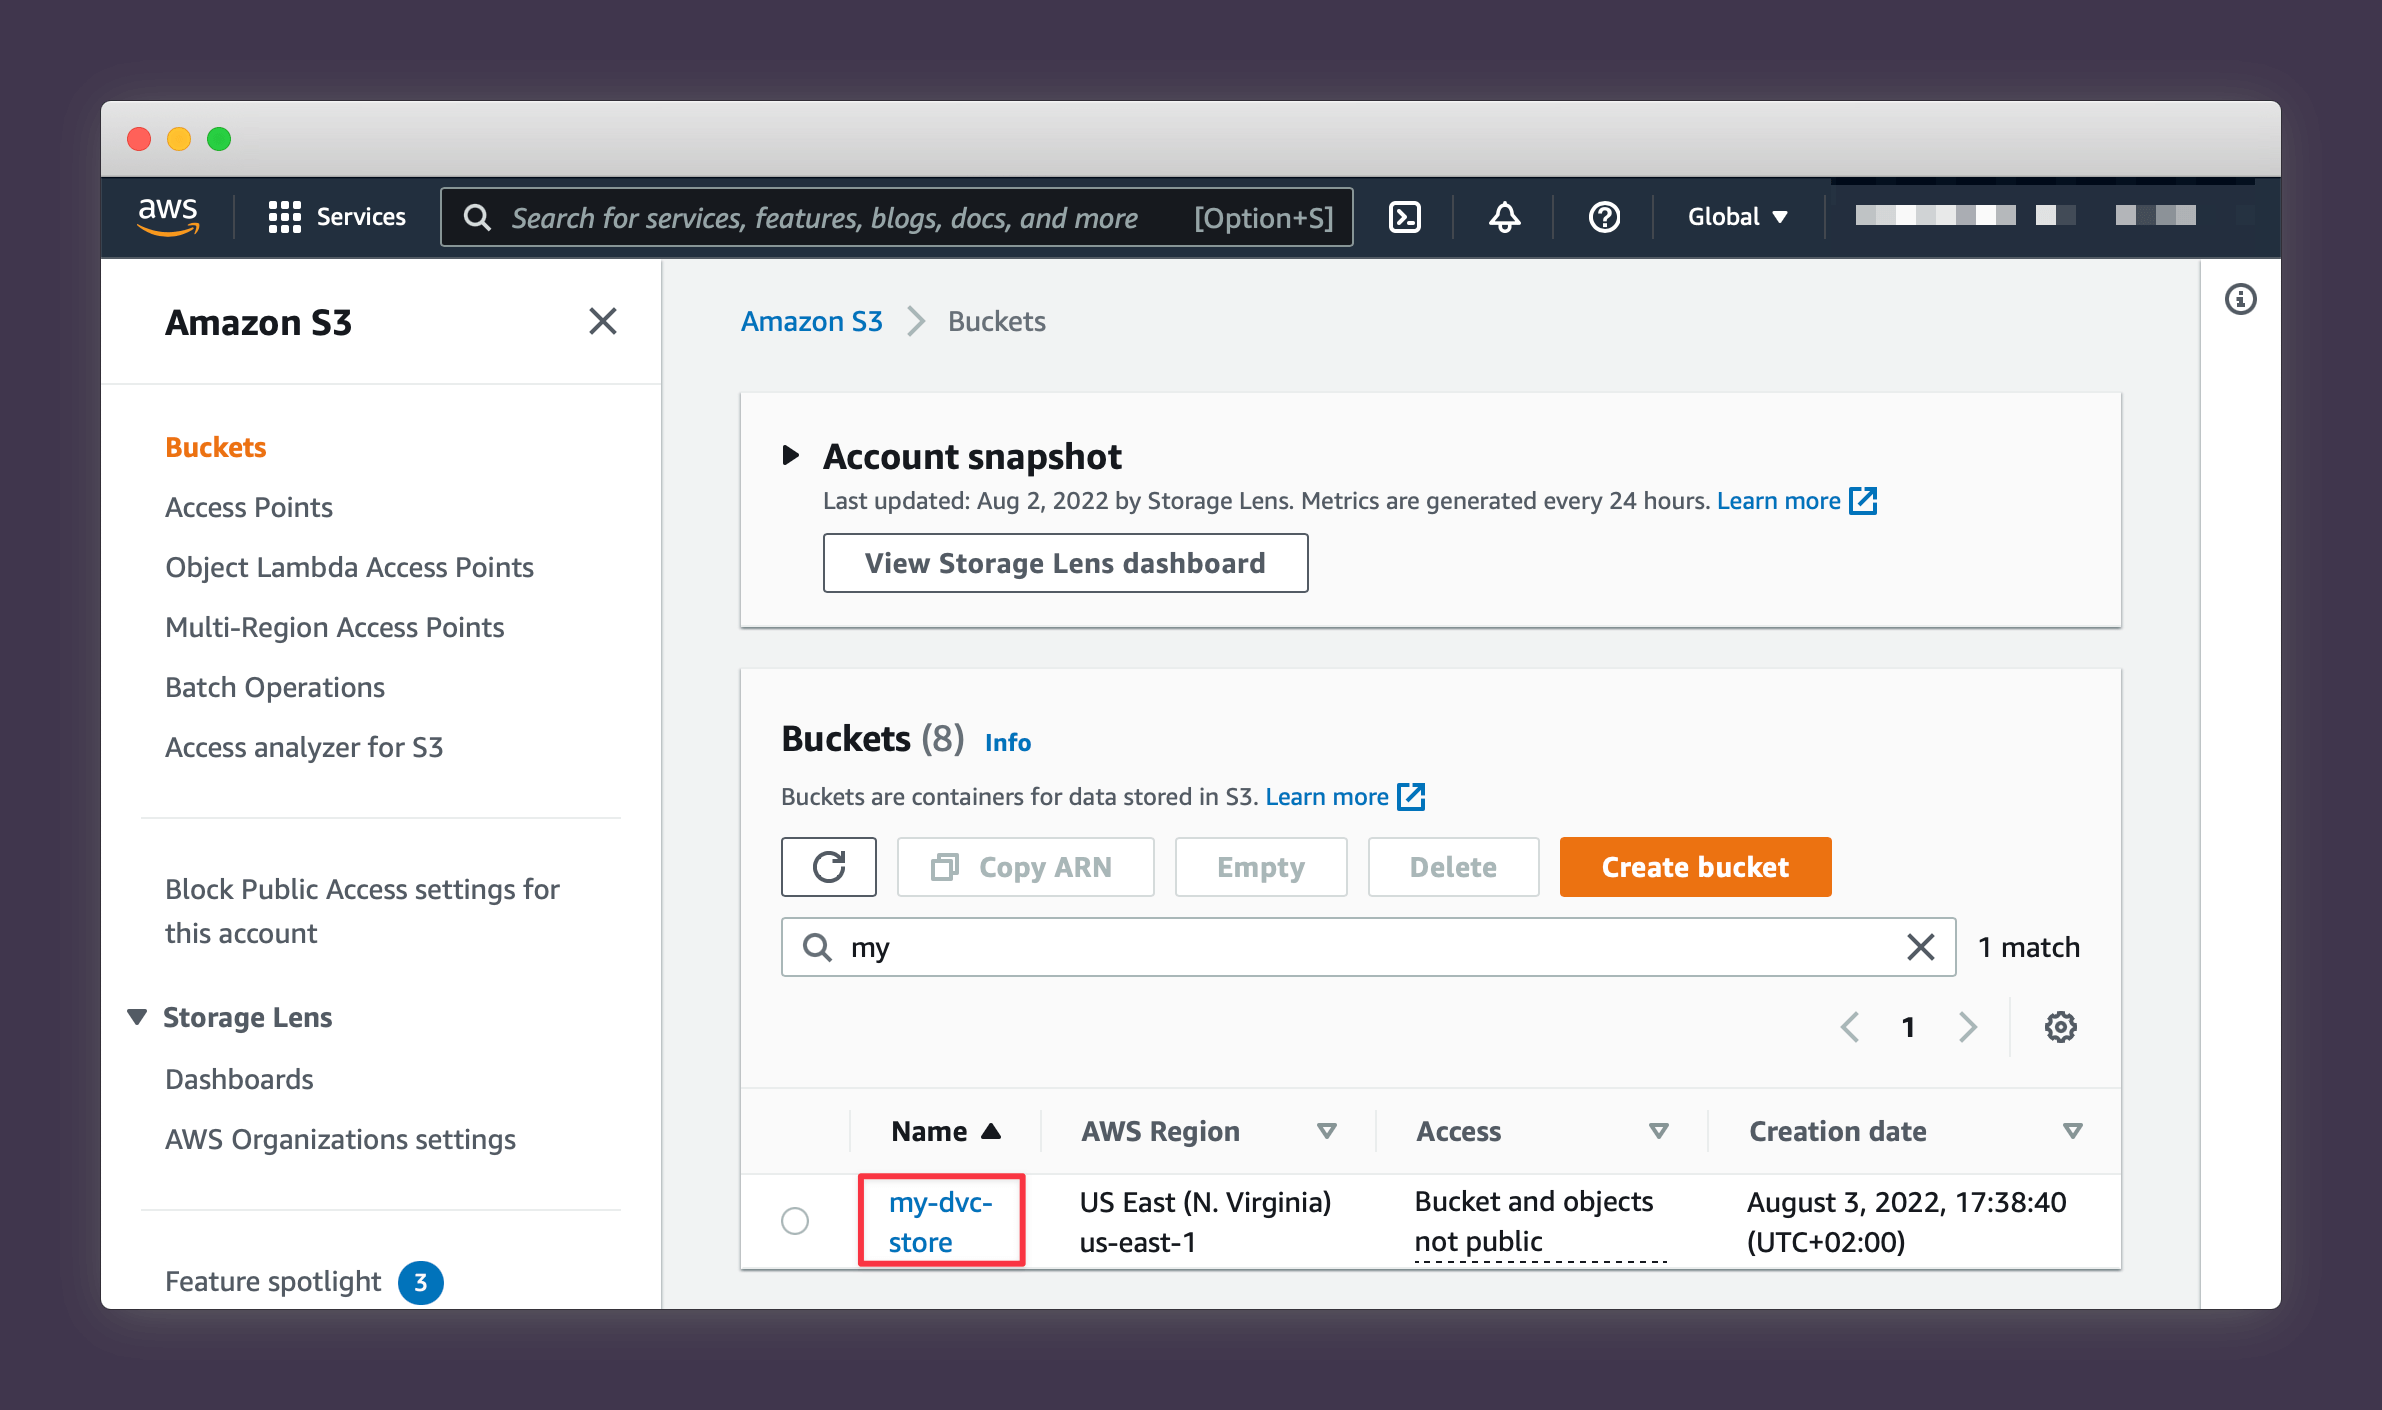Expand the Account snapshot section
This screenshot has height=1410, width=2382.
[x=790, y=456]
